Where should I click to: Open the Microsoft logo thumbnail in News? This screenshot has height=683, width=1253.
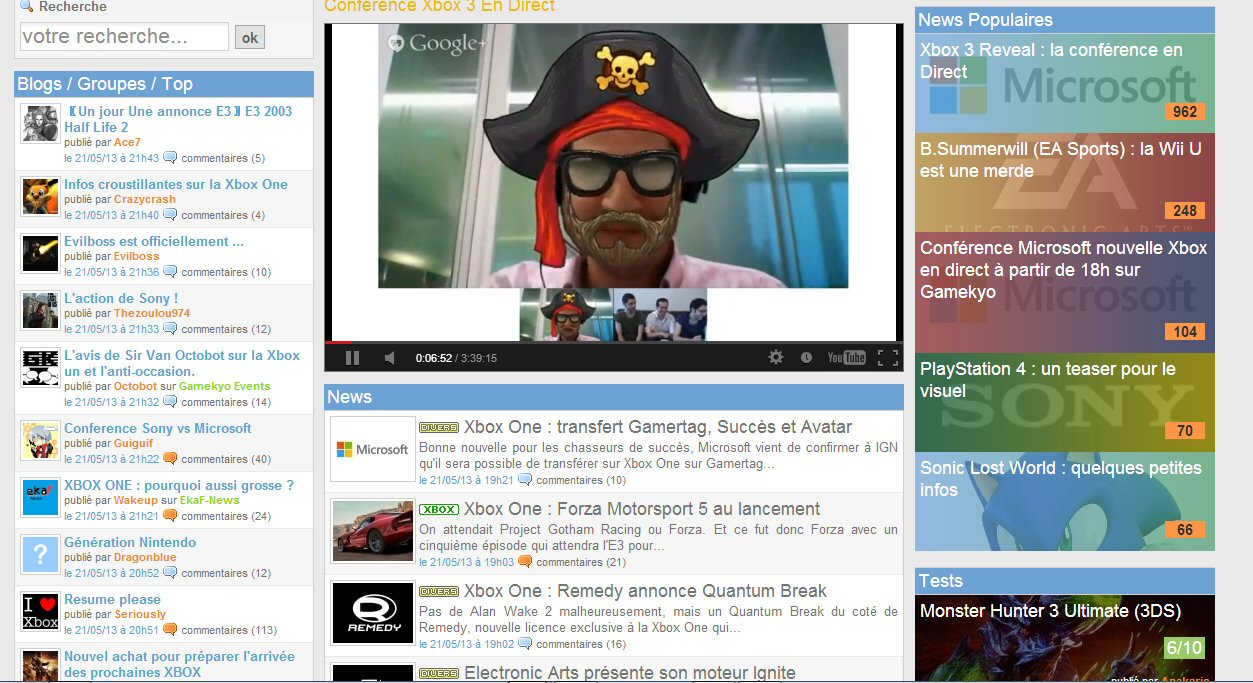click(372, 449)
